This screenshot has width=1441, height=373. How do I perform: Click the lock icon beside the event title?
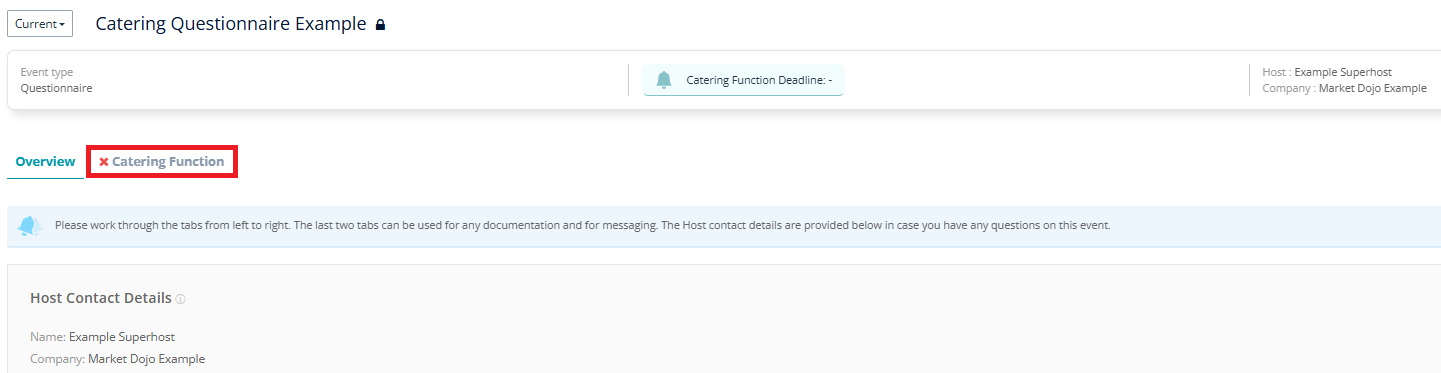point(380,25)
